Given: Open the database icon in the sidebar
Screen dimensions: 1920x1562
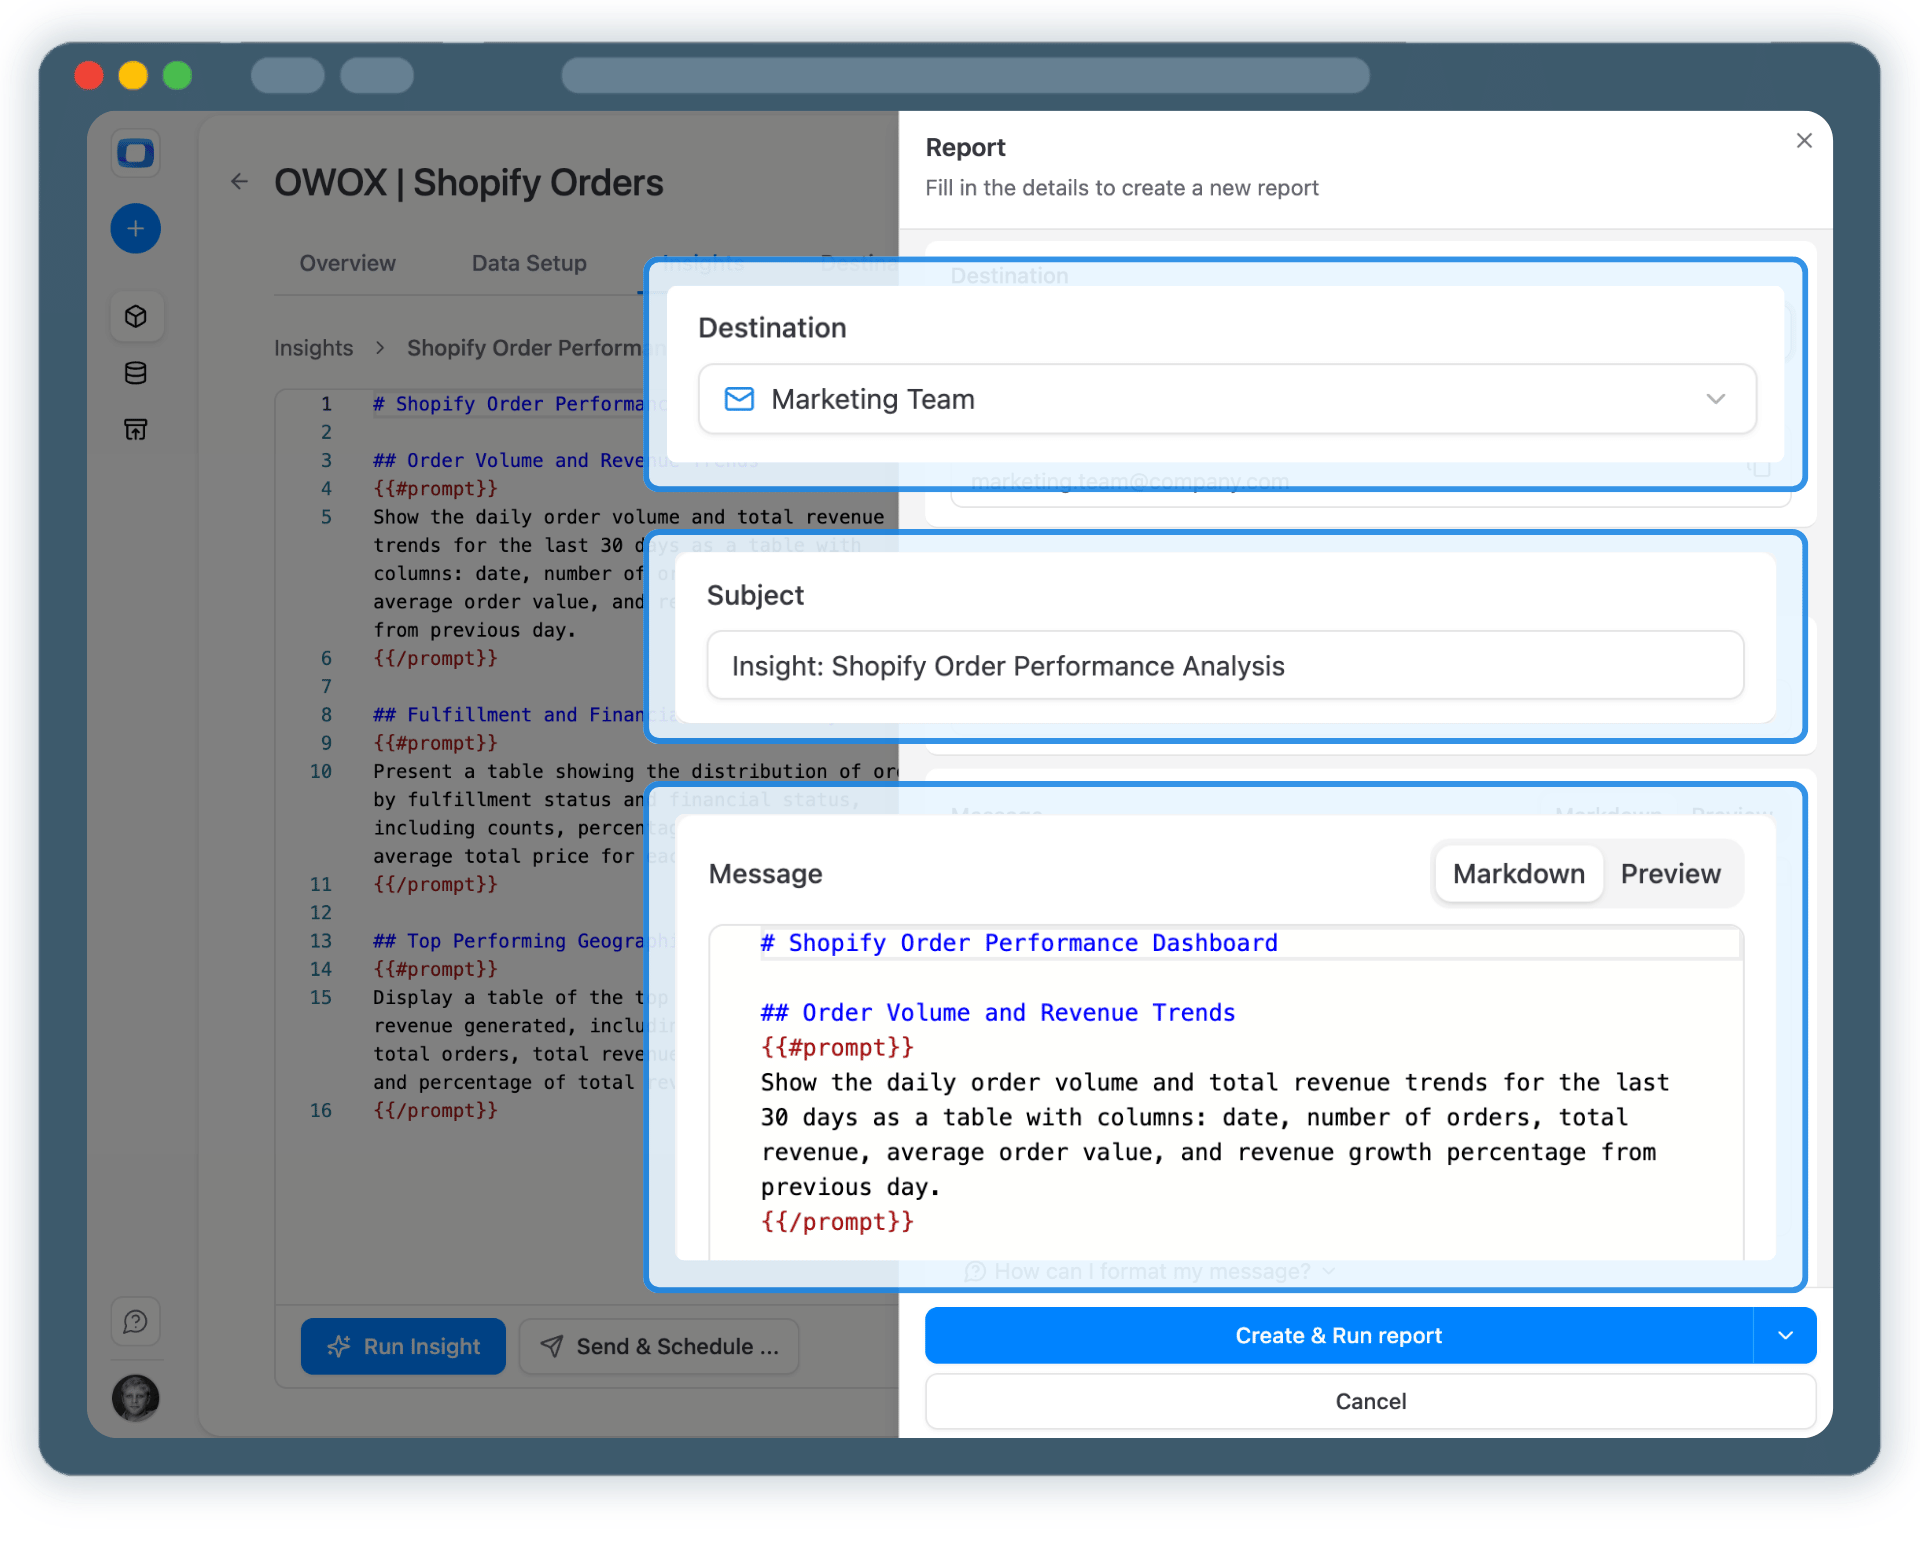Looking at the screenshot, I should click(136, 373).
